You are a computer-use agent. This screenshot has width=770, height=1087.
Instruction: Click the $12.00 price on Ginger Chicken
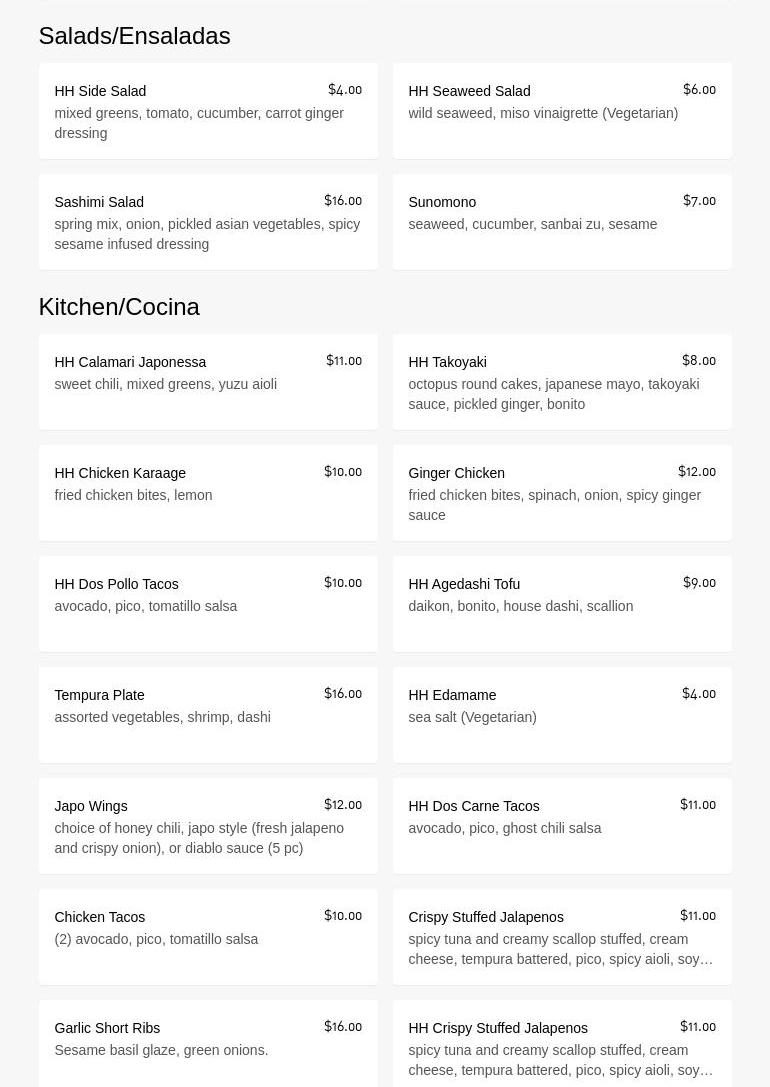point(697,472)
